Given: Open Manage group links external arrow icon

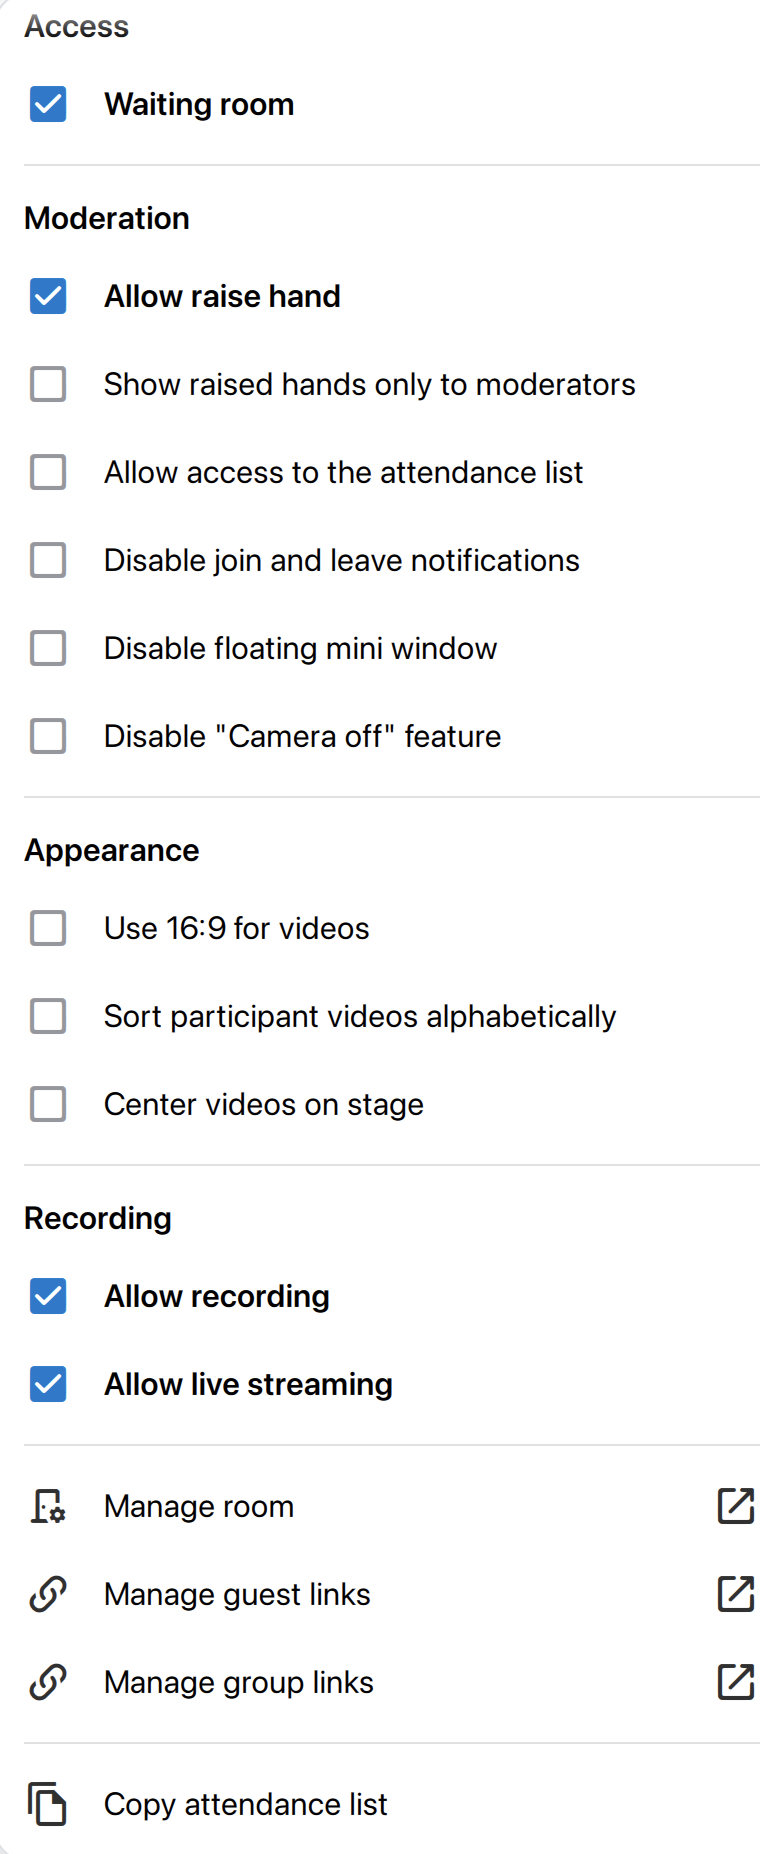Looking at the screenshot, I should tap(735, 1682).
